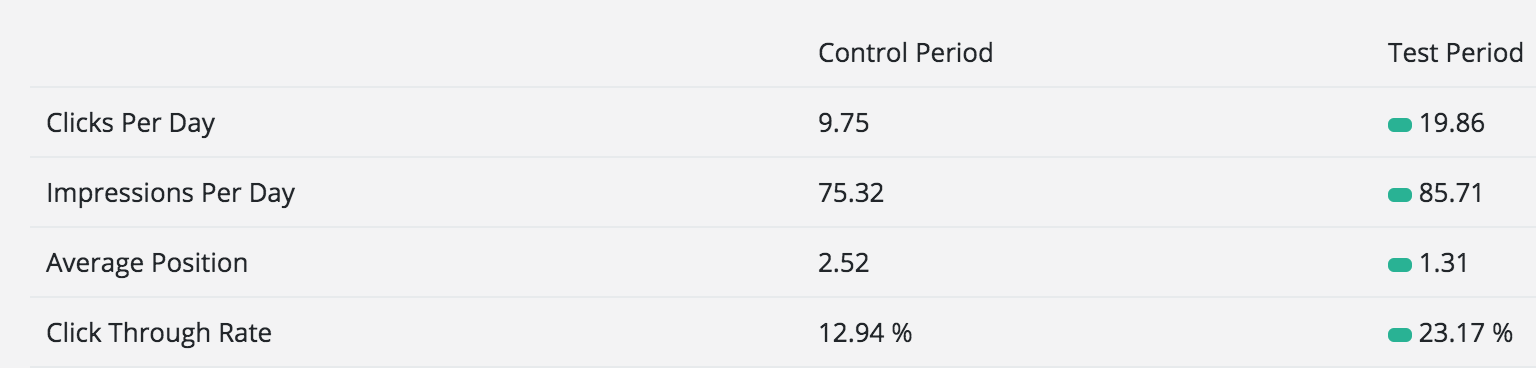Select control period value 2.52

(843, 263)
